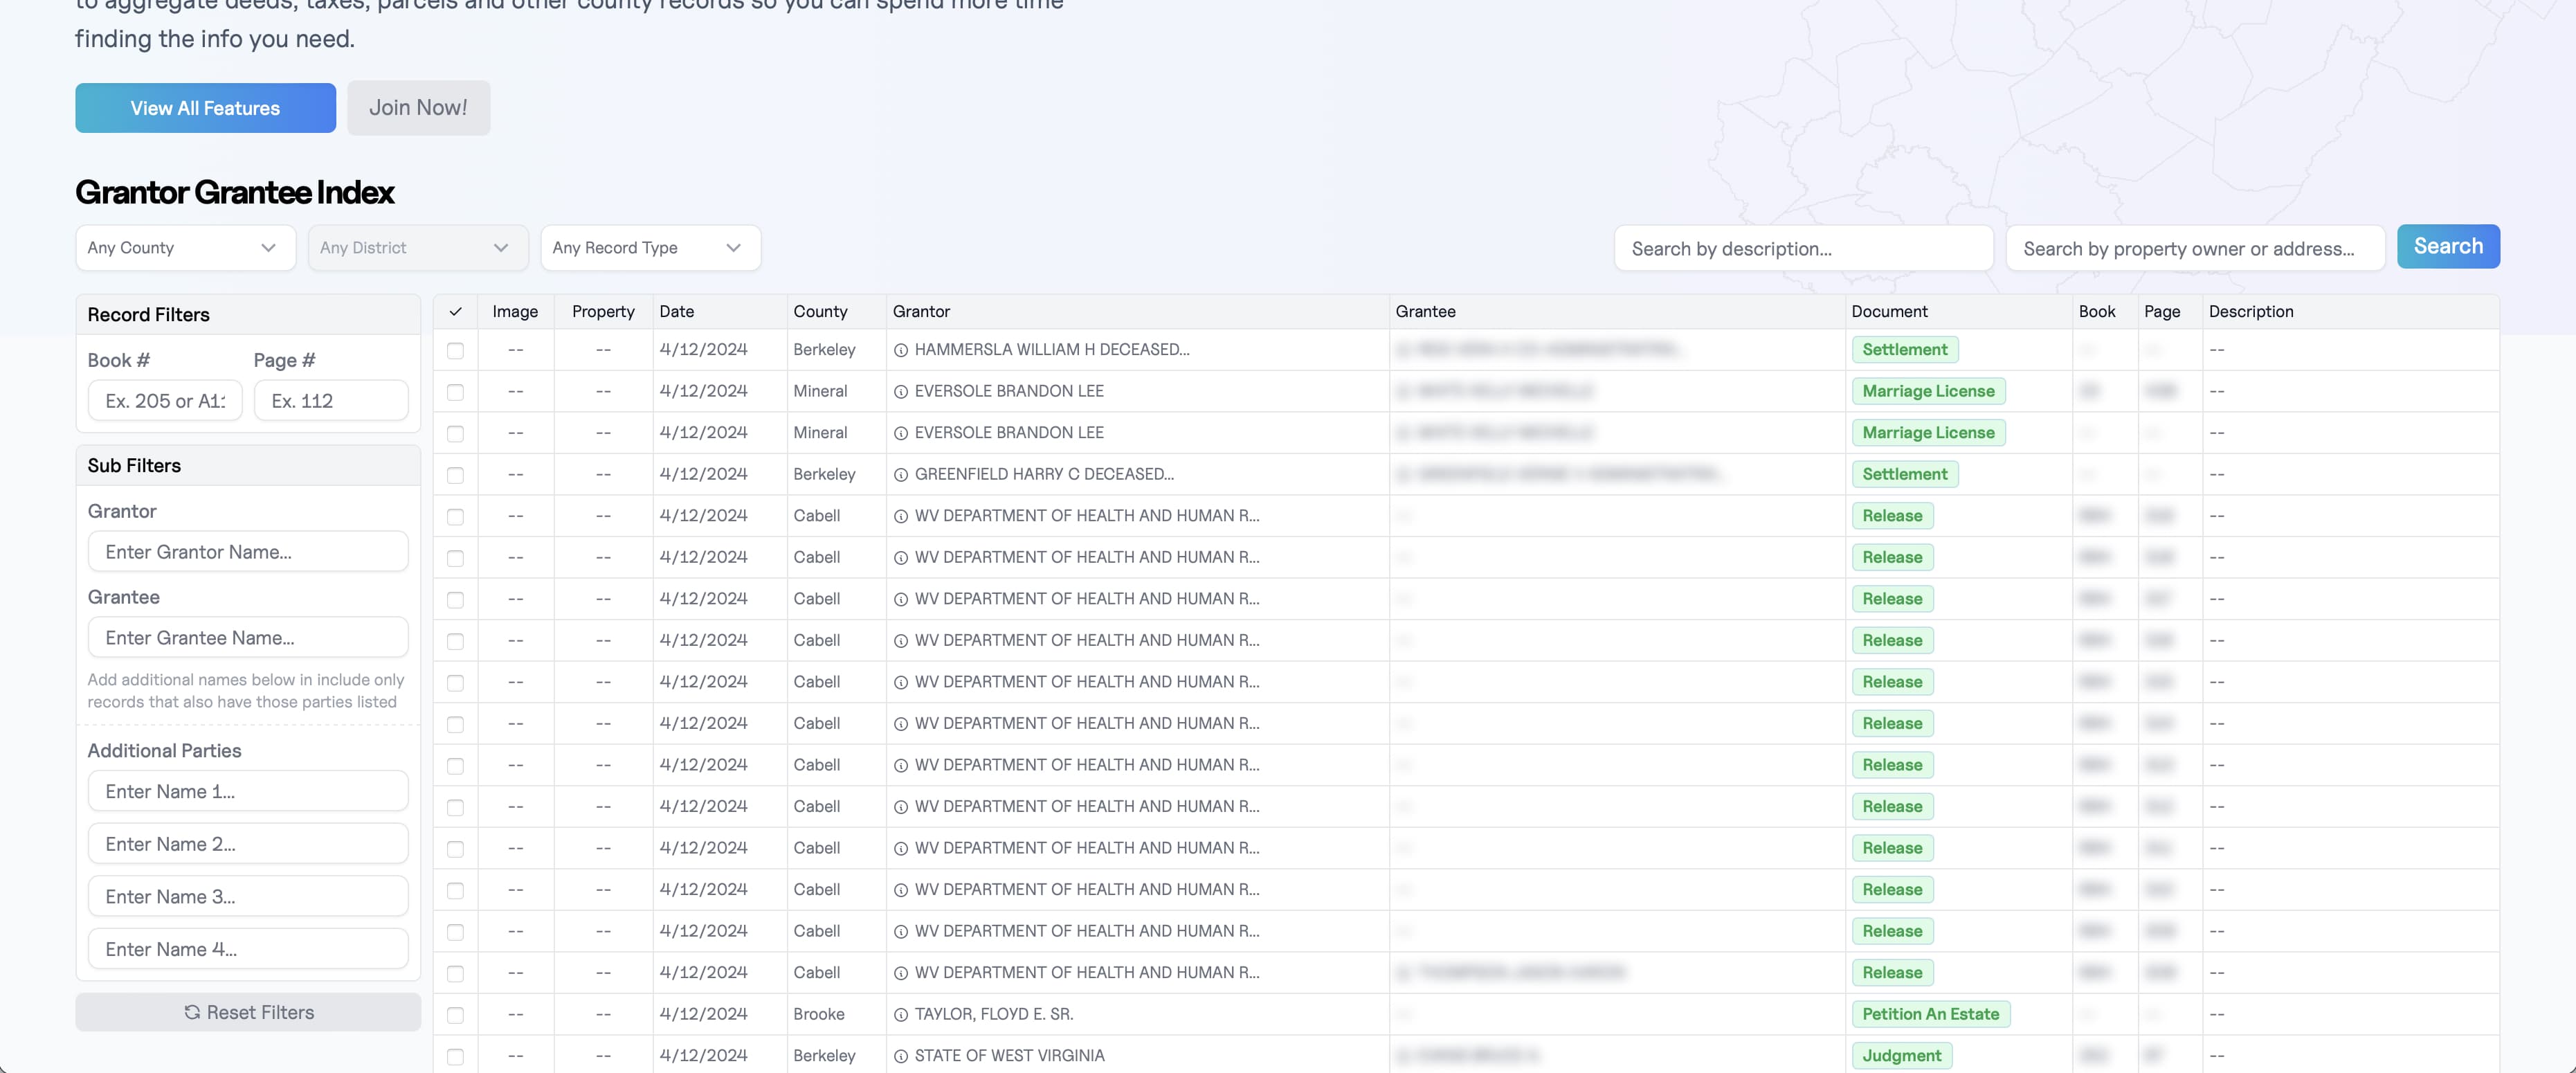Viewport: 2576px width, 1073px height.
Task: Sort by the Date column header
Action: click(677, 312)
